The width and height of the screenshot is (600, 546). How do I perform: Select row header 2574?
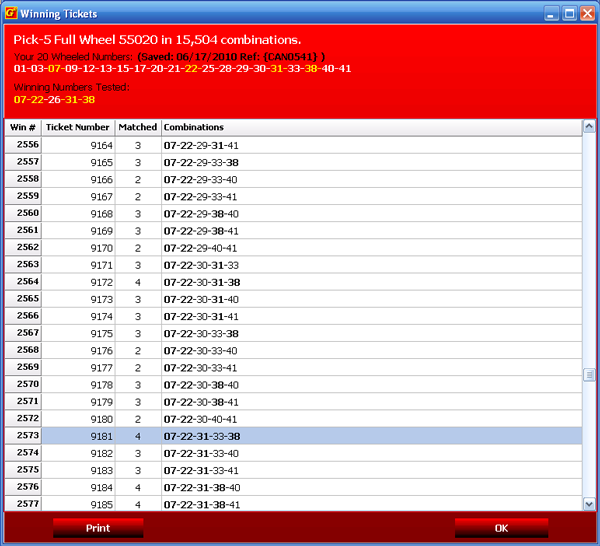pos(23,453)
